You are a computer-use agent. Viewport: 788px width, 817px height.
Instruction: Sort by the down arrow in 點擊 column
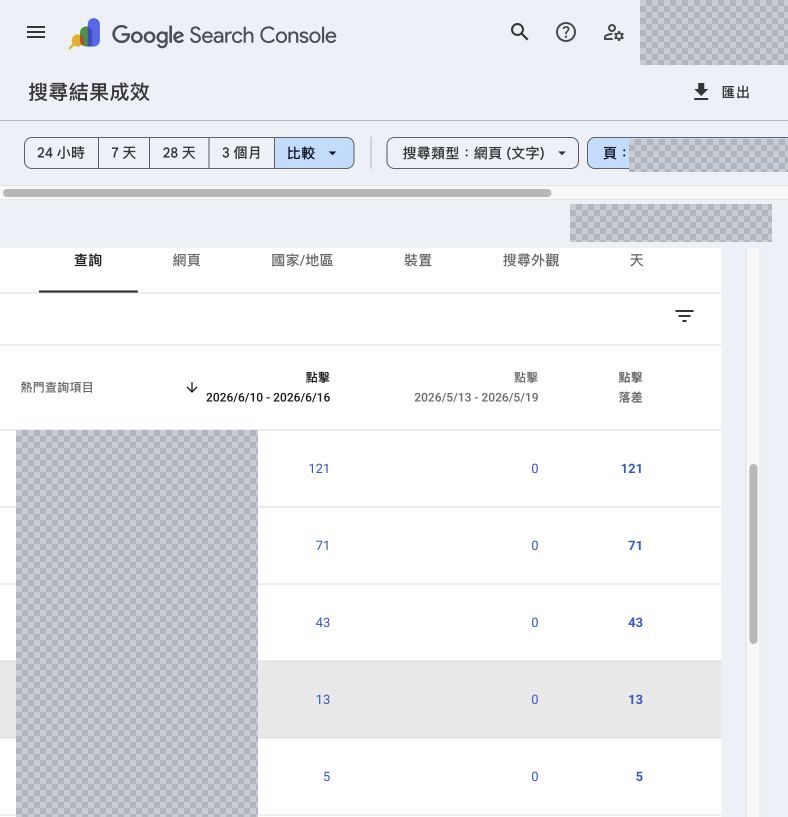point(192,387)
